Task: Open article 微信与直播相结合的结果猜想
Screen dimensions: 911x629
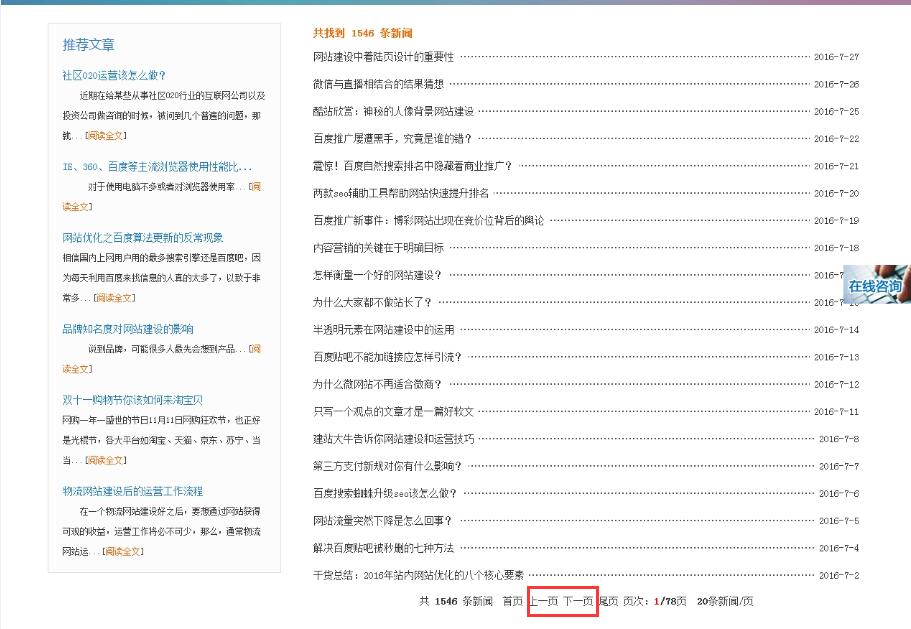Action: coord(377,85)
